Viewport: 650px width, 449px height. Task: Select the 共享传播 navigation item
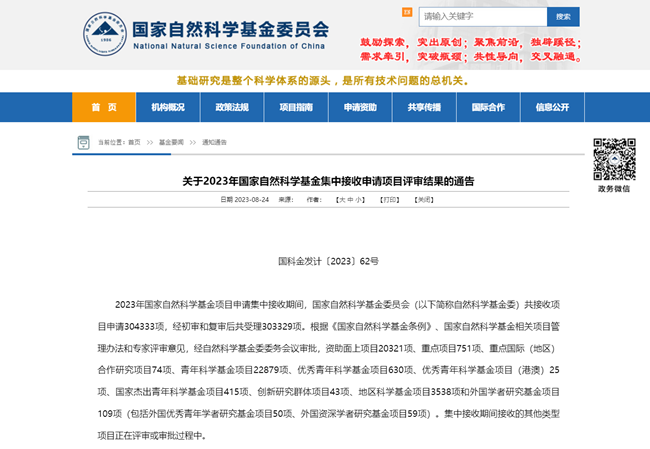click(424, 107)
